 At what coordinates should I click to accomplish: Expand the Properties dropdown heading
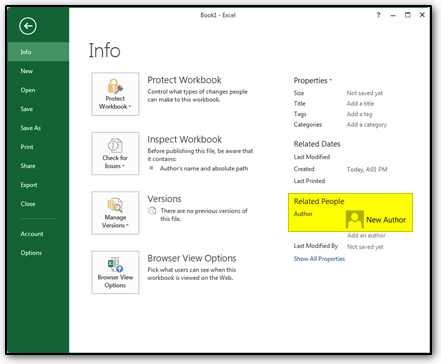[x=313, y=81]
